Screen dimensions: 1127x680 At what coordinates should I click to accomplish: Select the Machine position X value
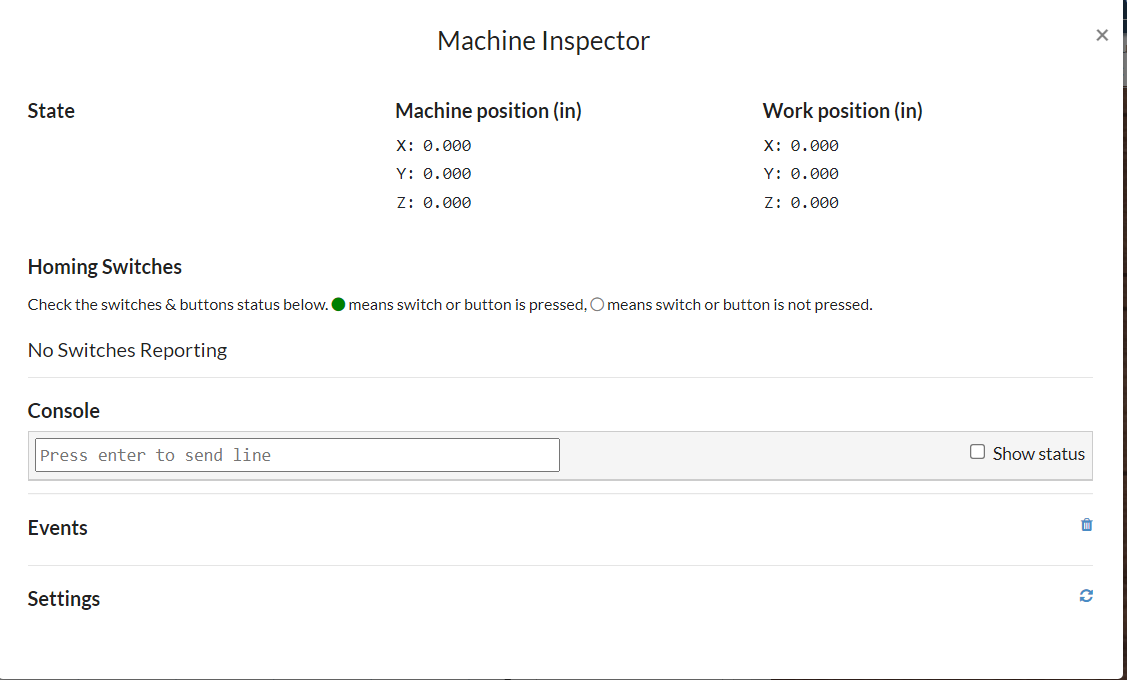(446, 146)
